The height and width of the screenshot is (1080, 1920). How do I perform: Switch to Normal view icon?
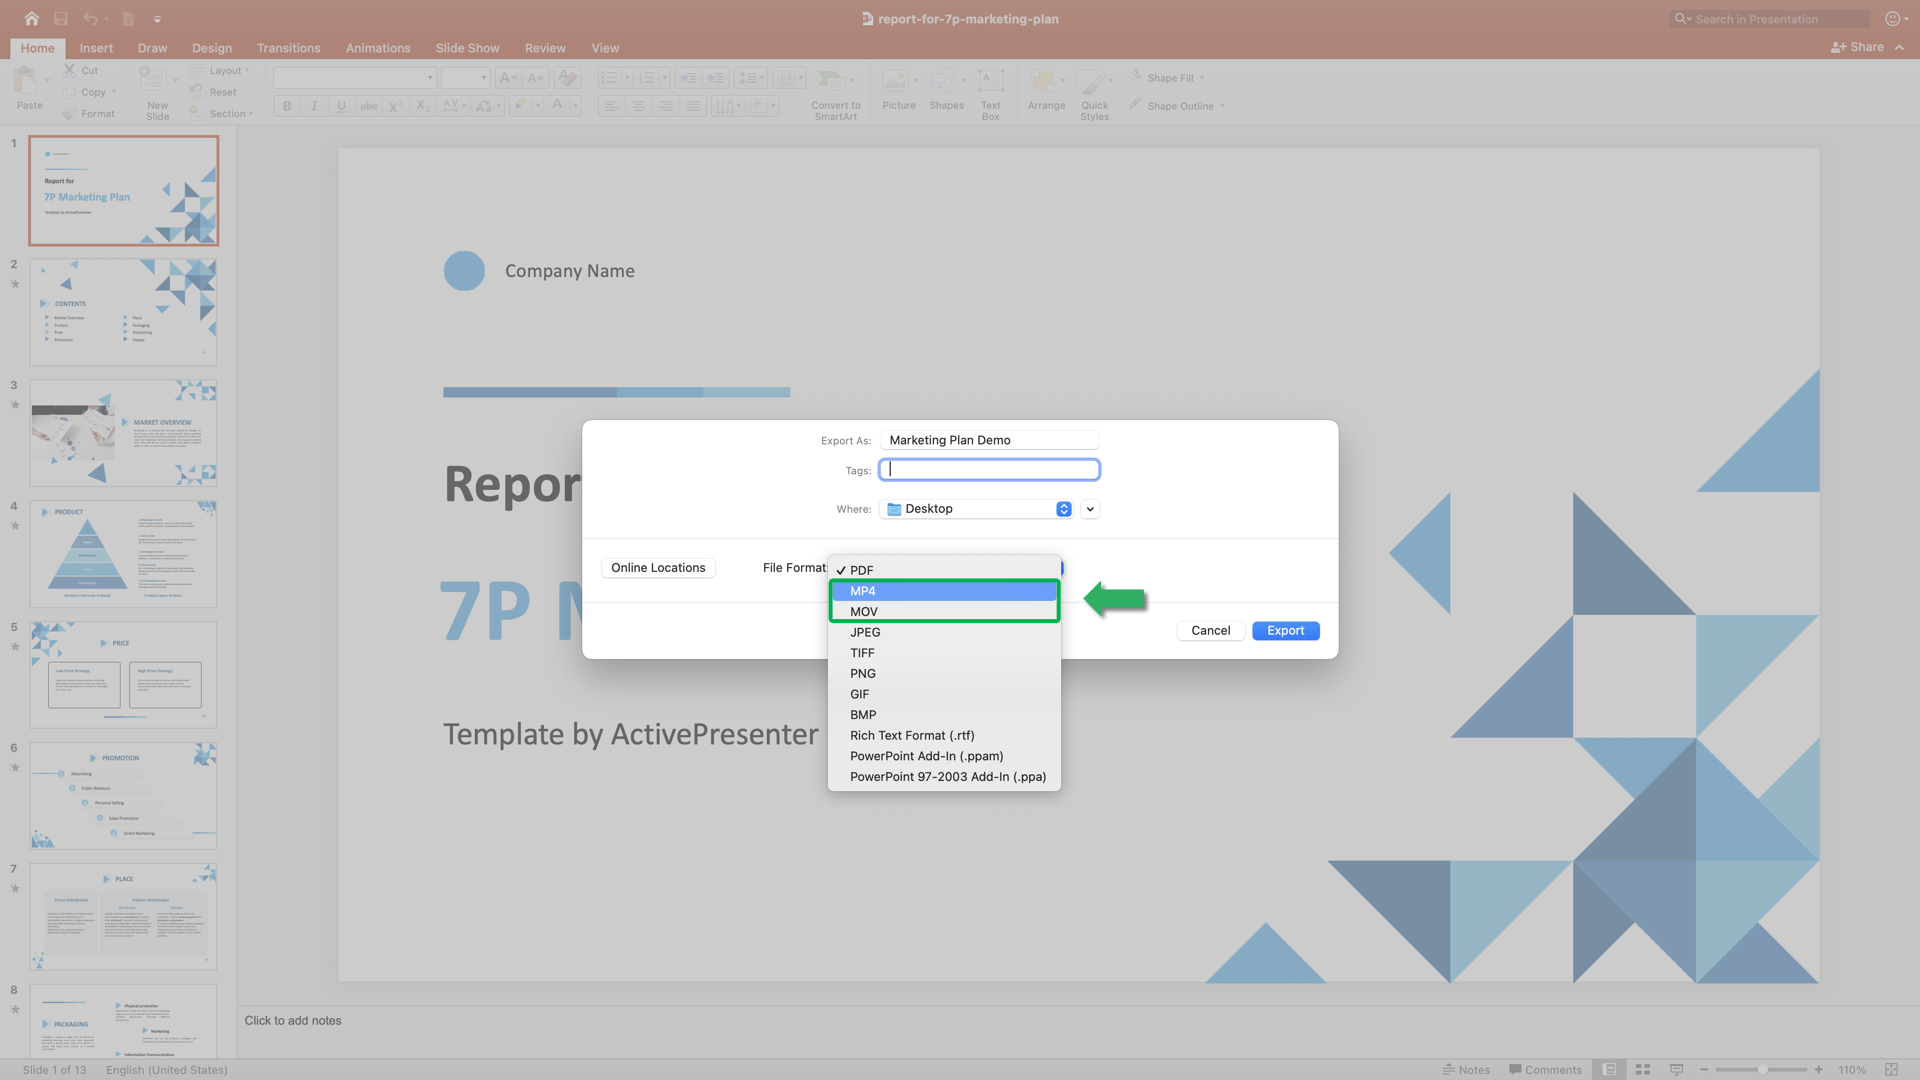(1609, 1069)
